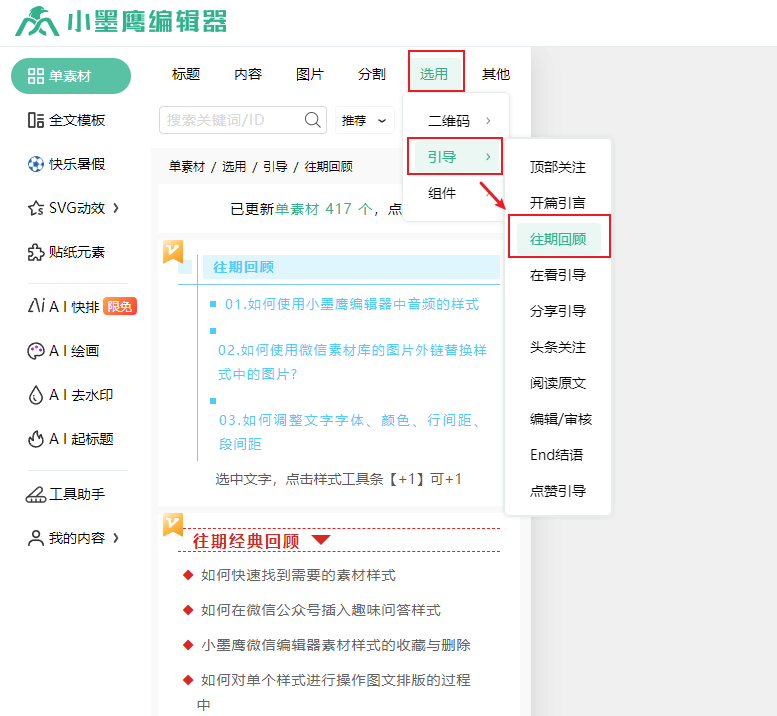Viewport: 777px width, 716px height.
Task: Click 如何快速找到需要的素材样式
Action: (298, 575)
